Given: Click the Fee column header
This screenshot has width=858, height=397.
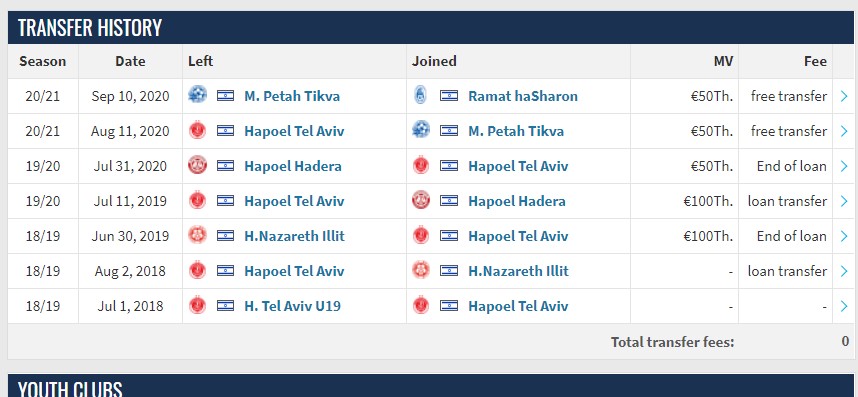Looking at the screenshot, I should tap(815, 61).
